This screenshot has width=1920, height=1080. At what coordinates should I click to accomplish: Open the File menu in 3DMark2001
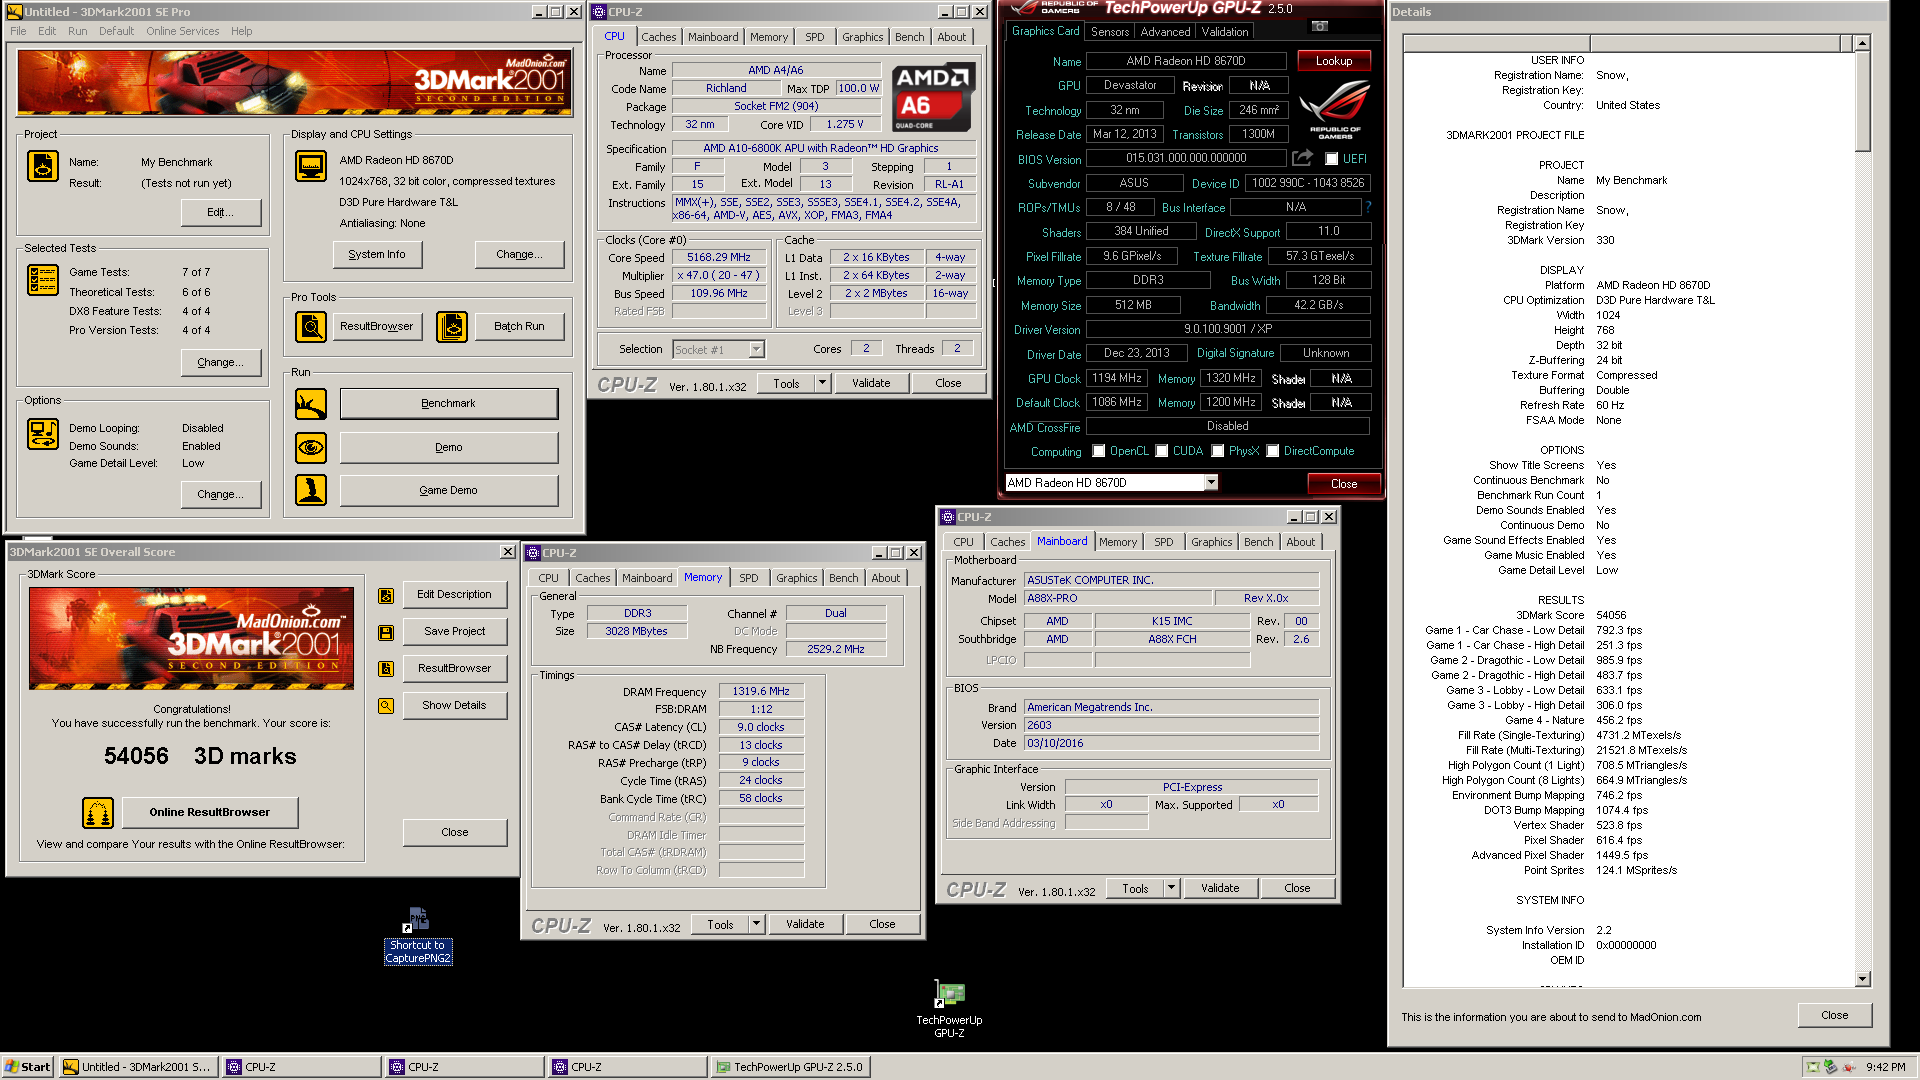pos(18,31)
